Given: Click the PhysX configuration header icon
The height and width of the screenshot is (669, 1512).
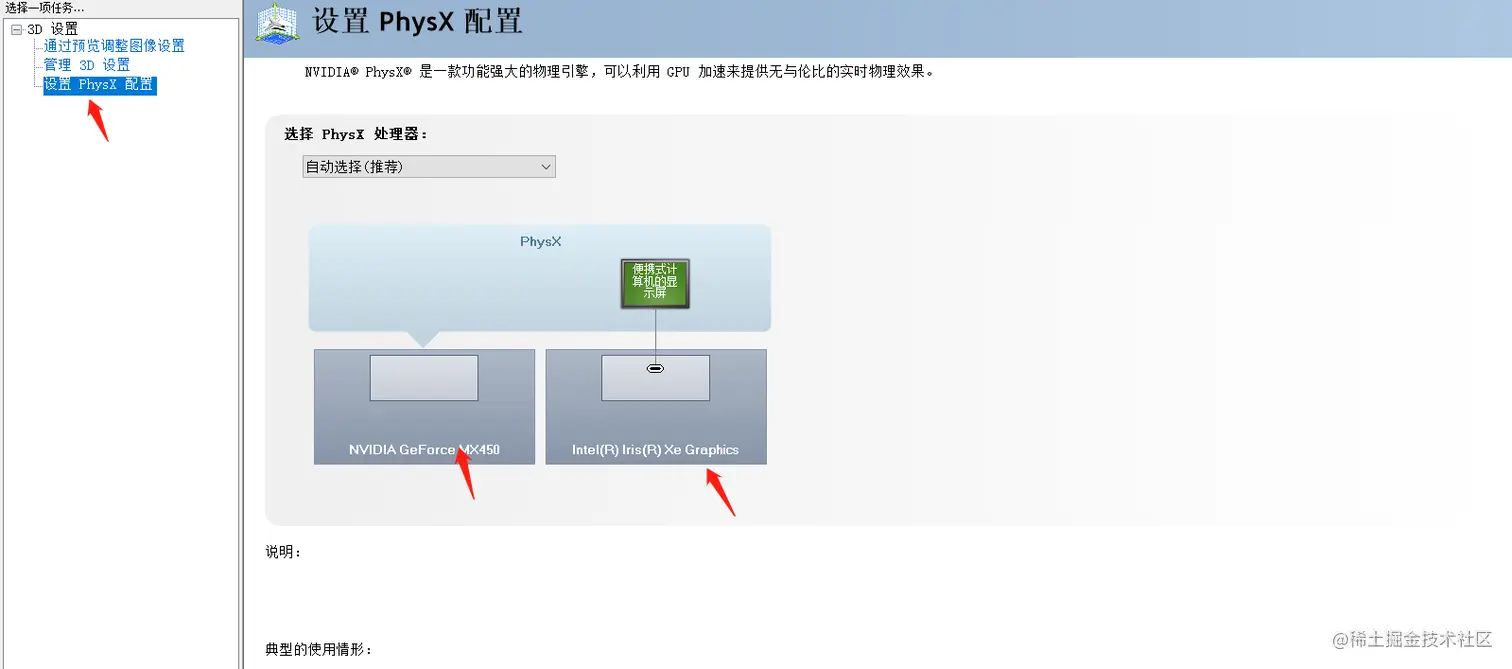Looking at the screenshot, I should 278,24.
